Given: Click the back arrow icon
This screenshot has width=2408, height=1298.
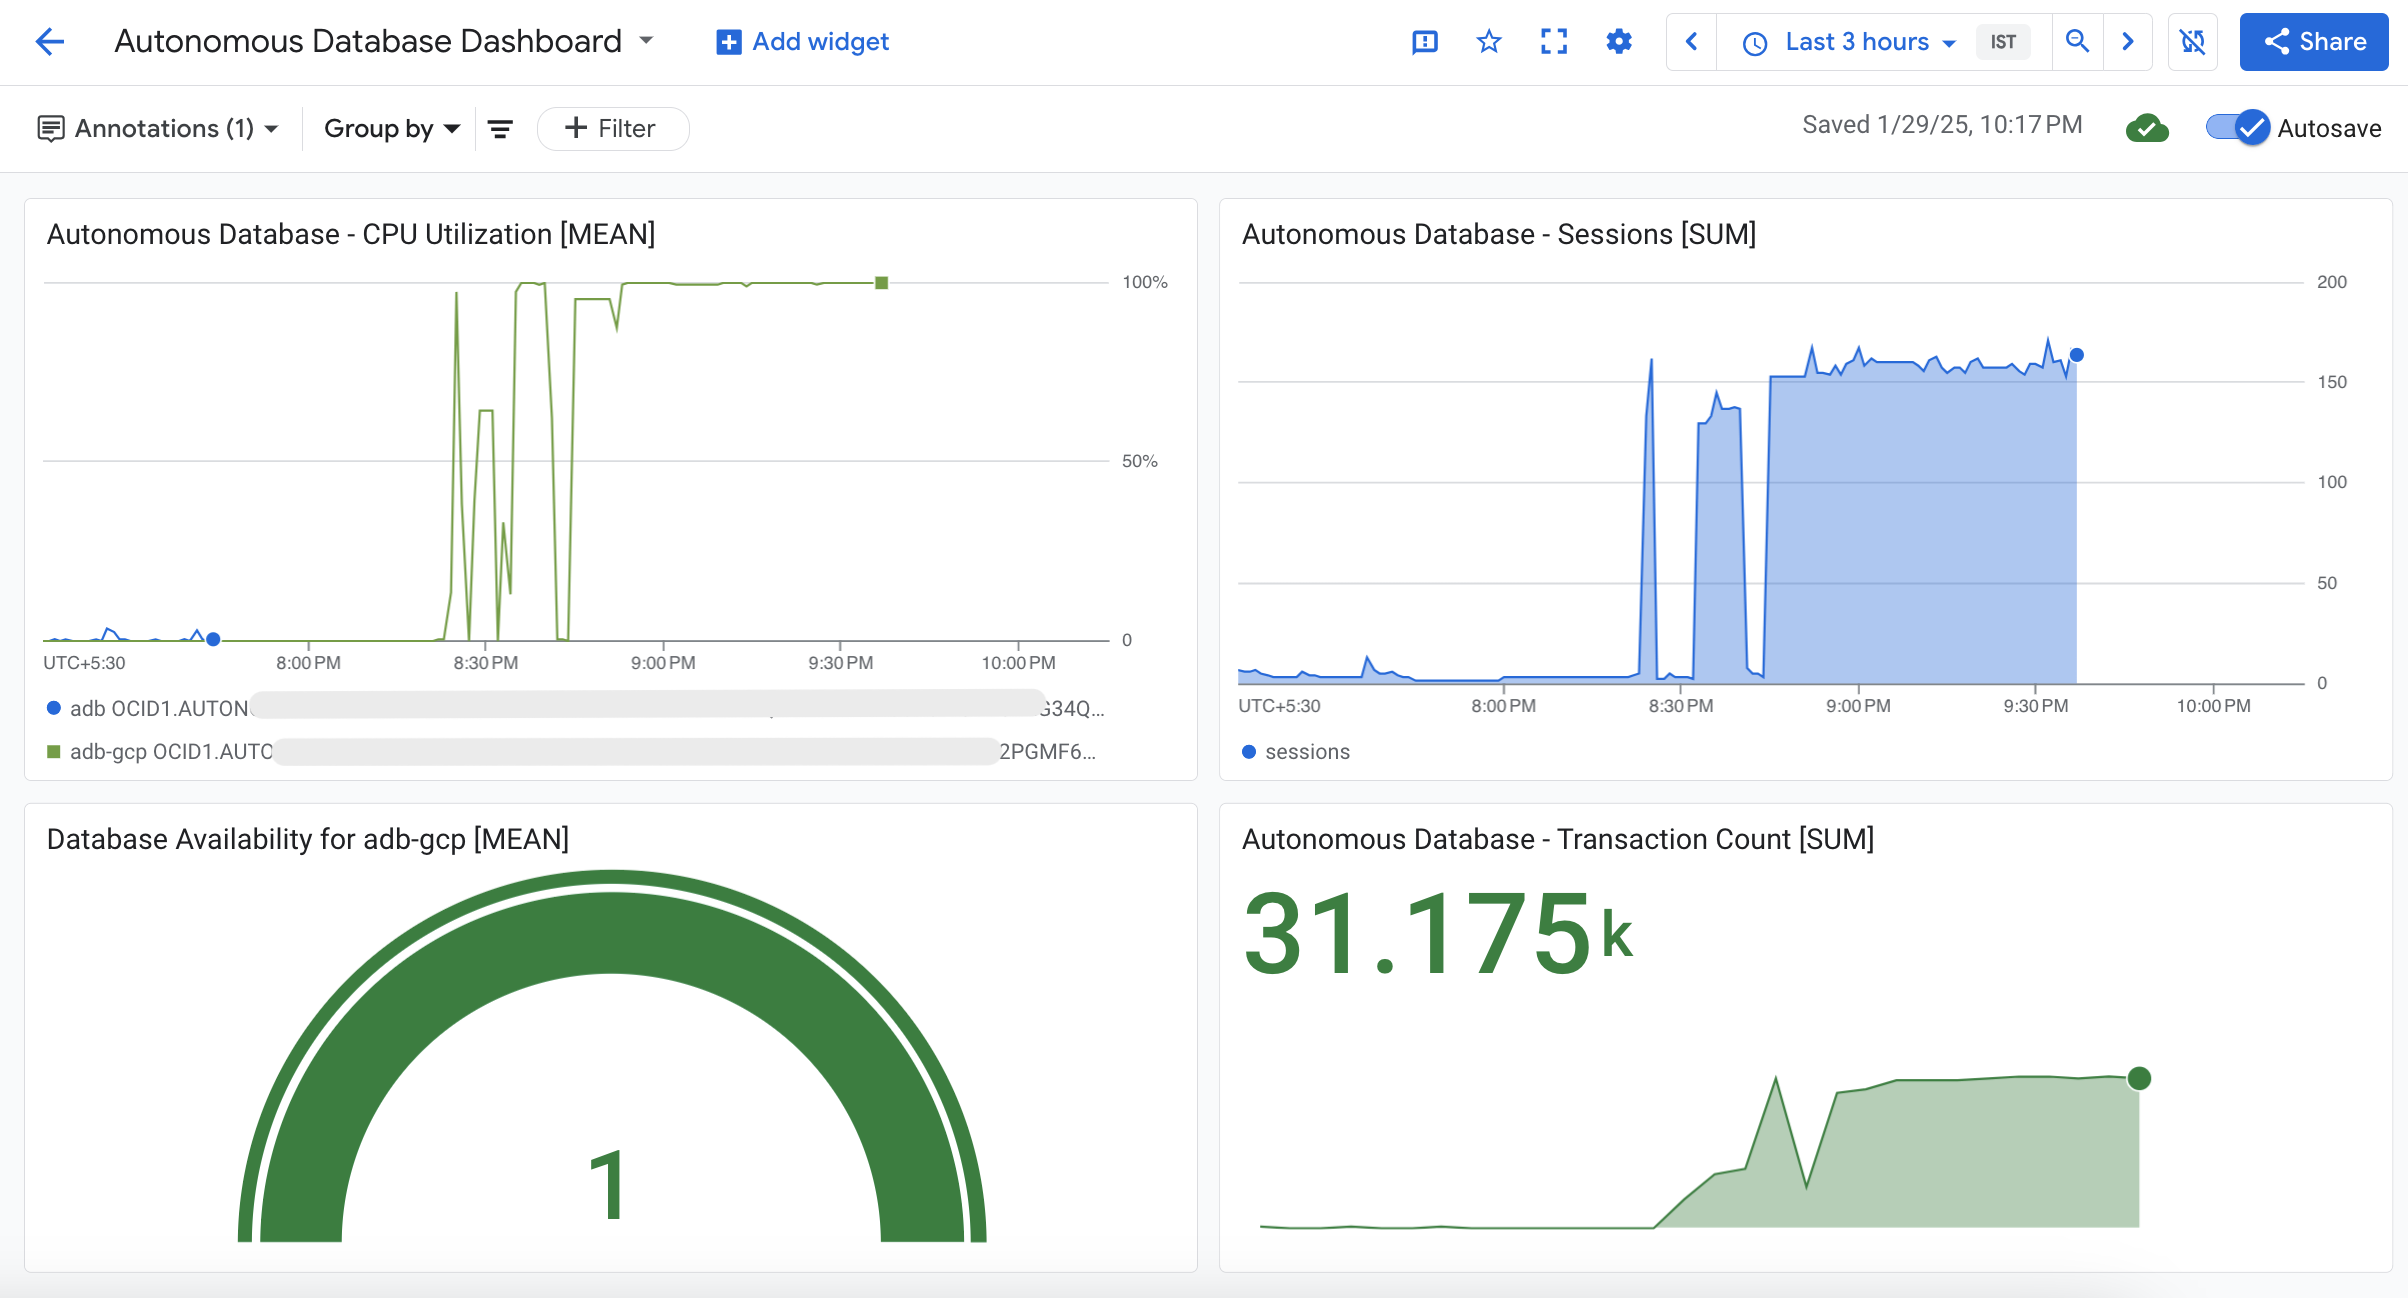Looking at the screenshot, I should point(49,42).
